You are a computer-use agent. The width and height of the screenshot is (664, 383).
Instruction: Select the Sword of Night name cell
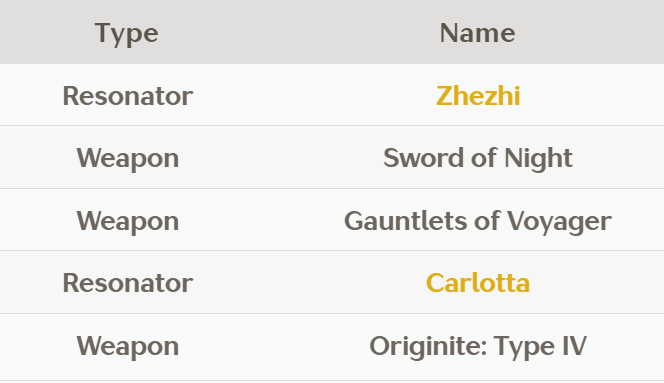(x=478, y=158)
